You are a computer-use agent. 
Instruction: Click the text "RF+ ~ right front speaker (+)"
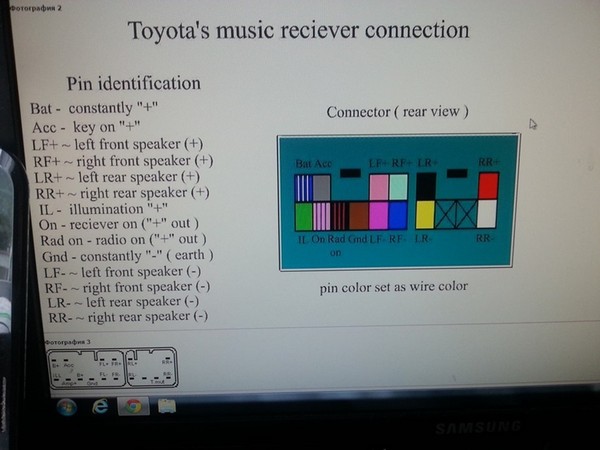click(123, 161)
